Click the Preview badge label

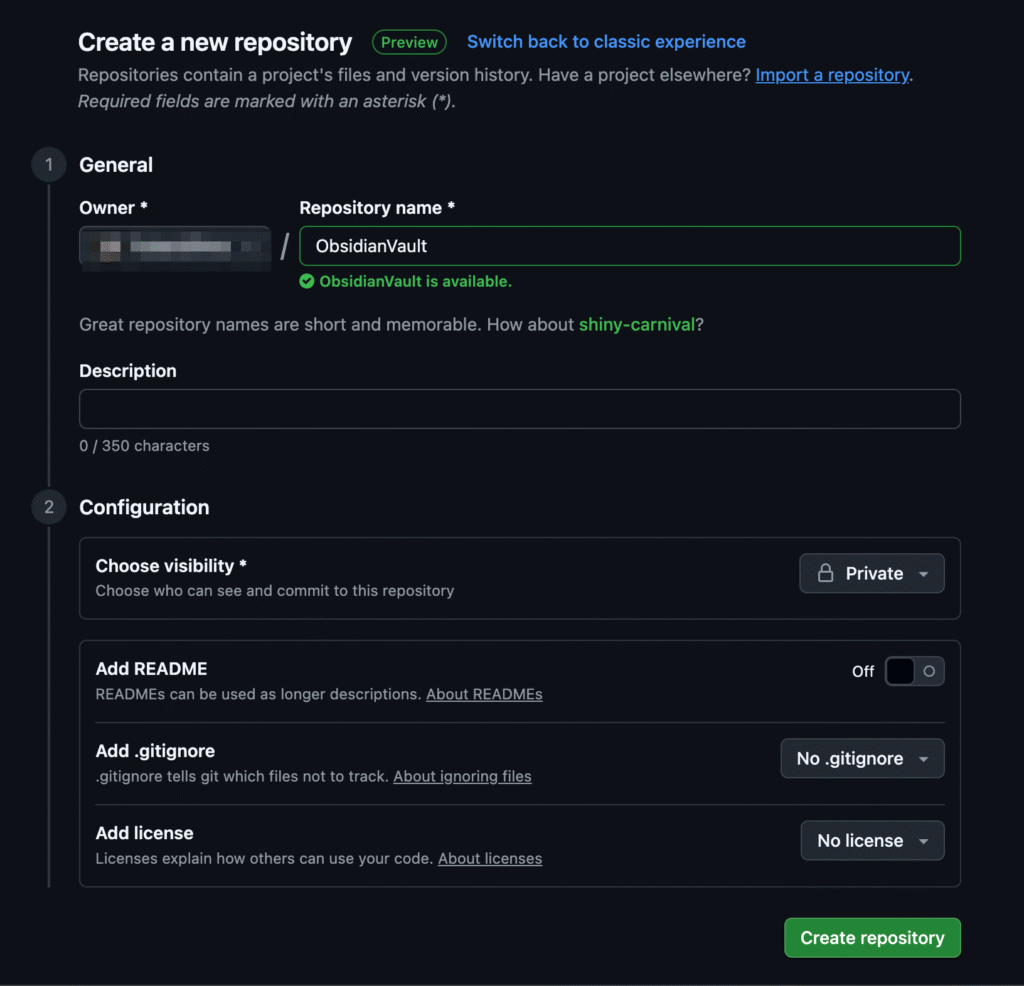409,42
